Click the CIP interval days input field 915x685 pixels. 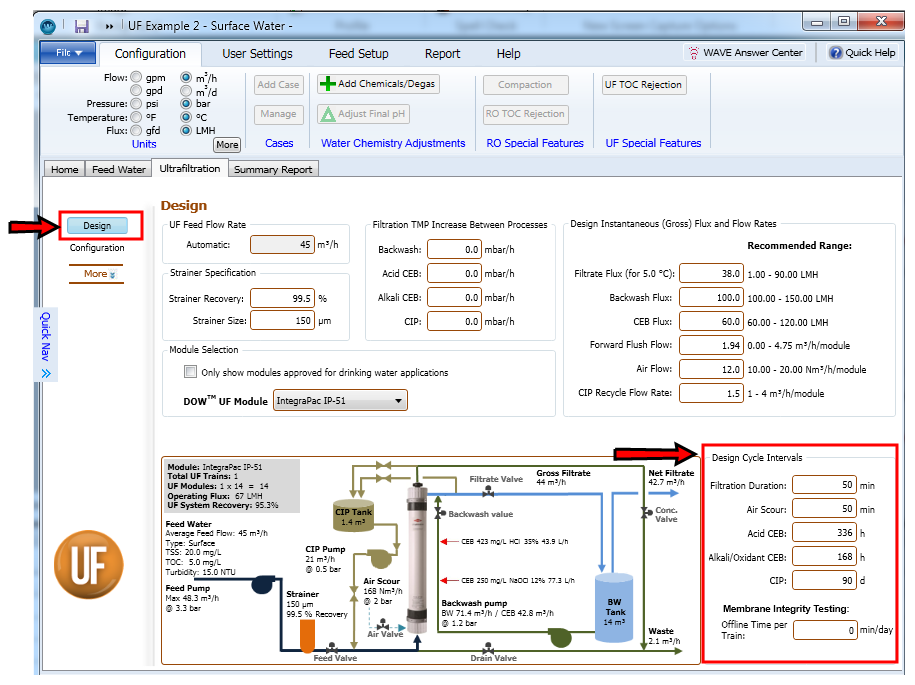coord(824,581)
